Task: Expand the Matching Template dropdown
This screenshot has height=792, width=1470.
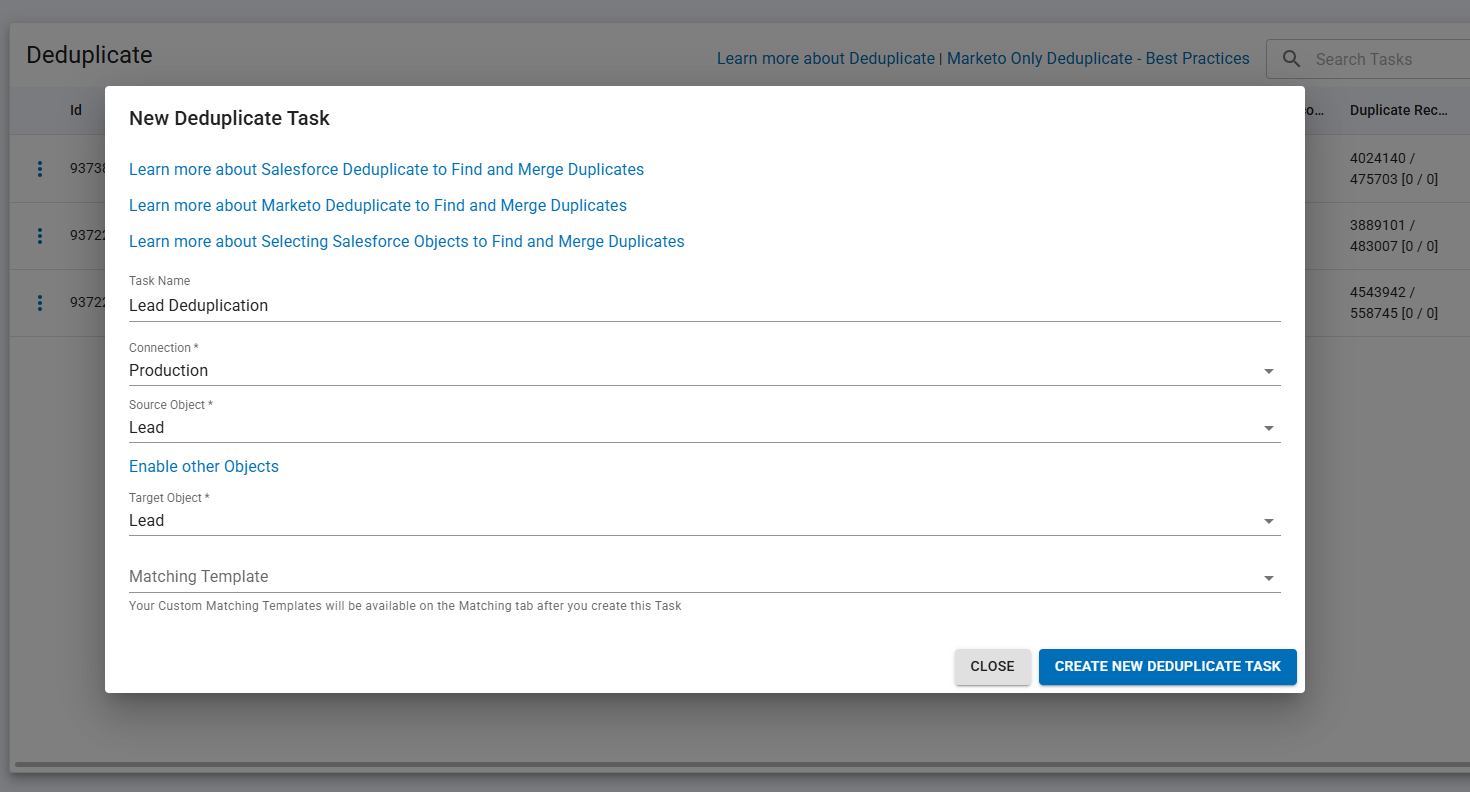Action: [x=1268, y=577]
